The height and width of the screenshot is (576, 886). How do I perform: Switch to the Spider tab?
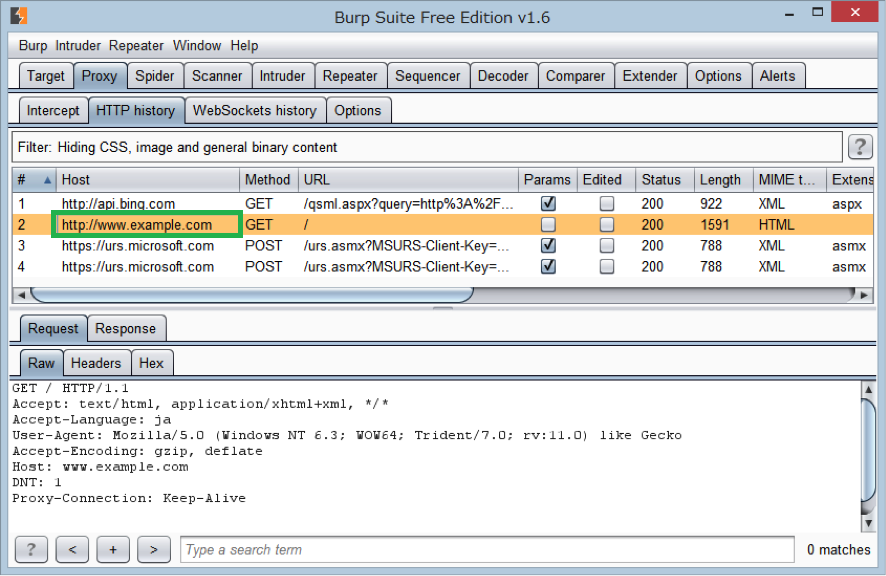coord(154,76)
